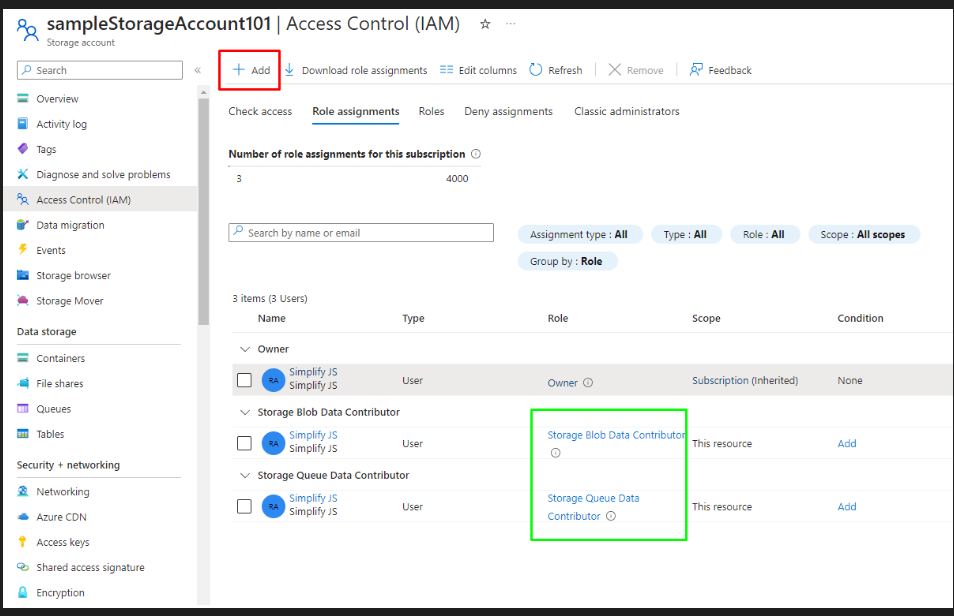Click the Feedback person icon
This screenshot has height=616, width=954.
(x=696, y=69)
